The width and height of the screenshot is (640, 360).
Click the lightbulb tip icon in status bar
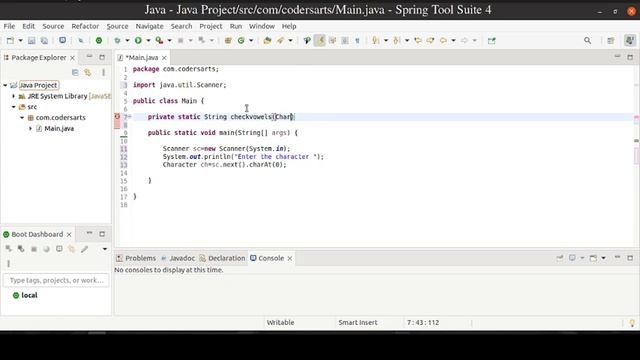tap(632, 323)
